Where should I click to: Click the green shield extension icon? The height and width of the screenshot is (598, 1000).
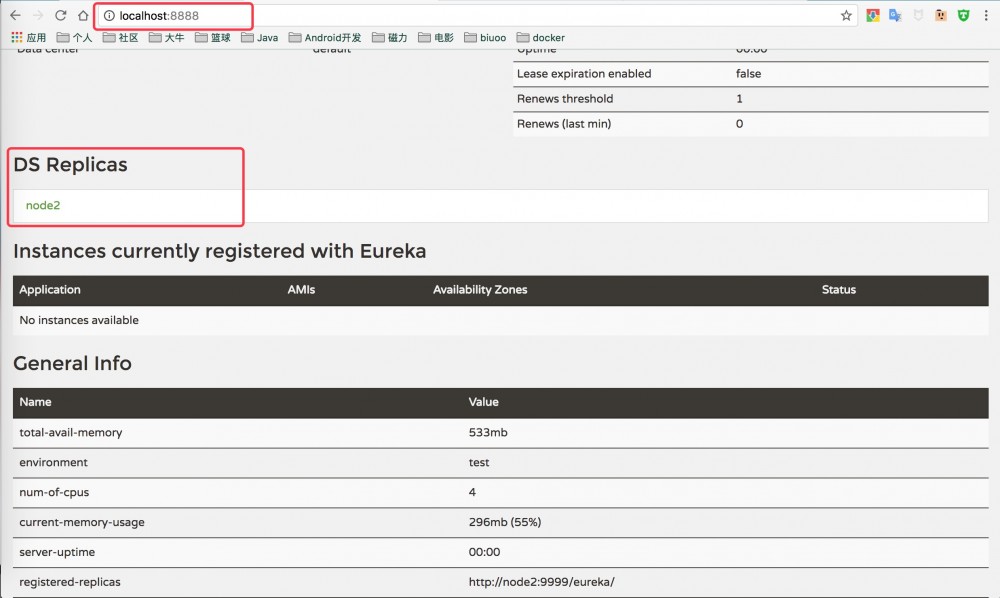coord(963,16)
